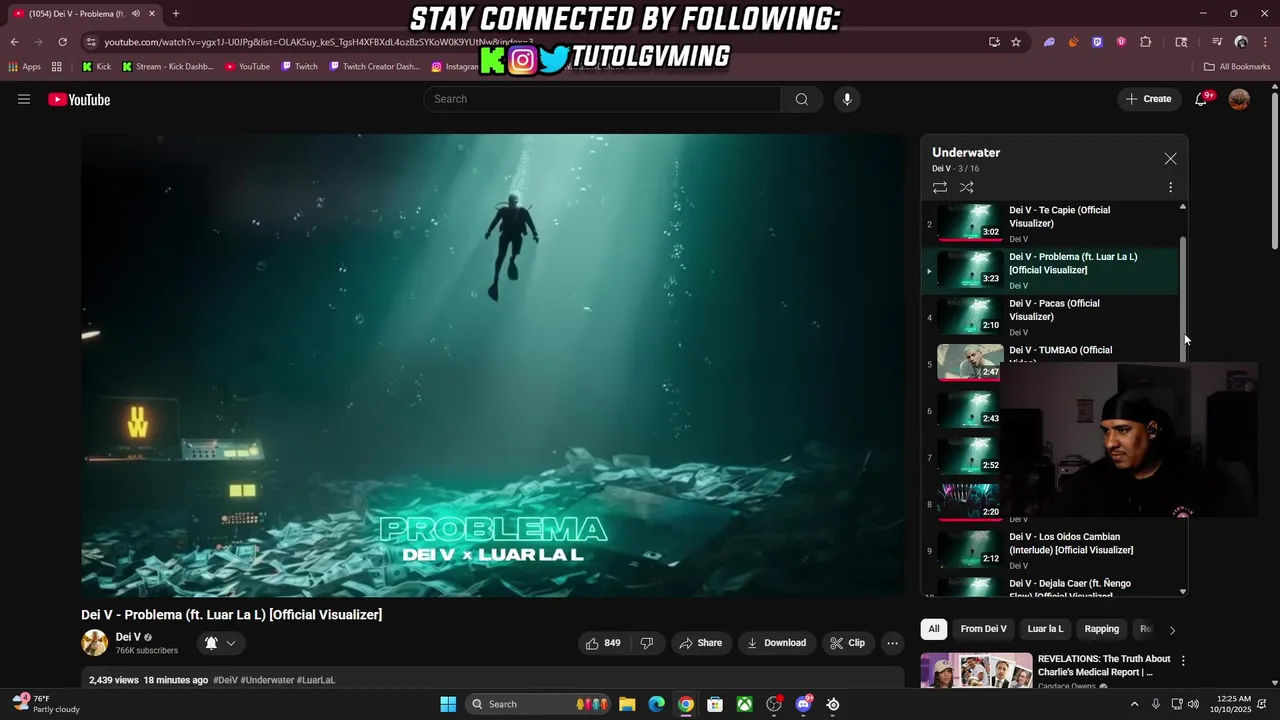Viewport: 1280px width, 720px height.
Task: Open REVELATIONS Charlie's Medical Report video
Action: click(1104, 665)
